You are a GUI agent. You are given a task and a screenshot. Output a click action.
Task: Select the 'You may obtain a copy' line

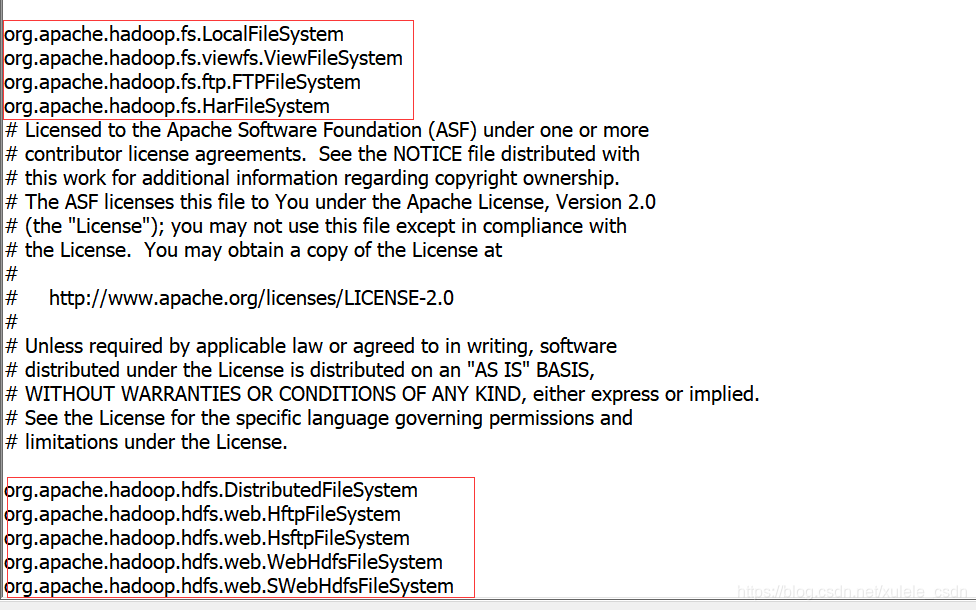[254, 250]
